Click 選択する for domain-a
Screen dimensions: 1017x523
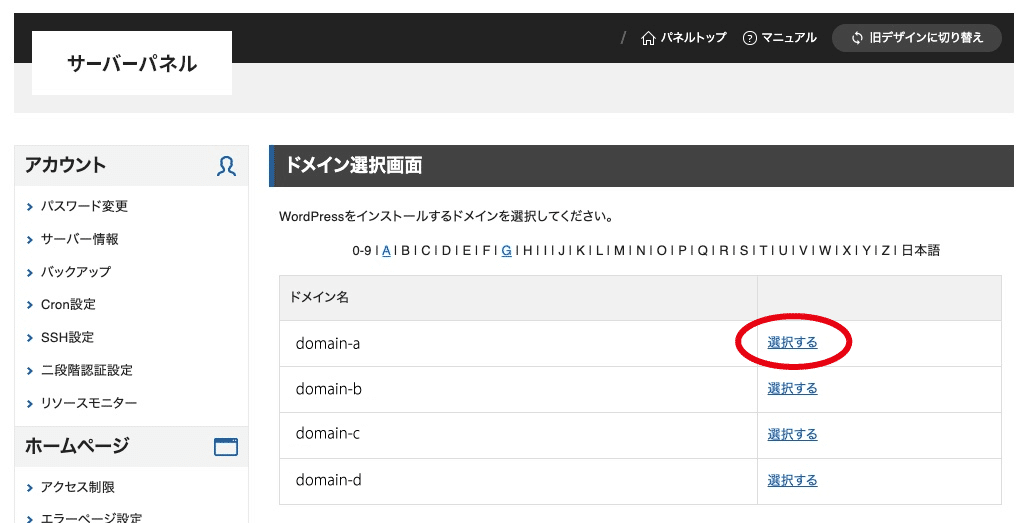pos(793,343)
